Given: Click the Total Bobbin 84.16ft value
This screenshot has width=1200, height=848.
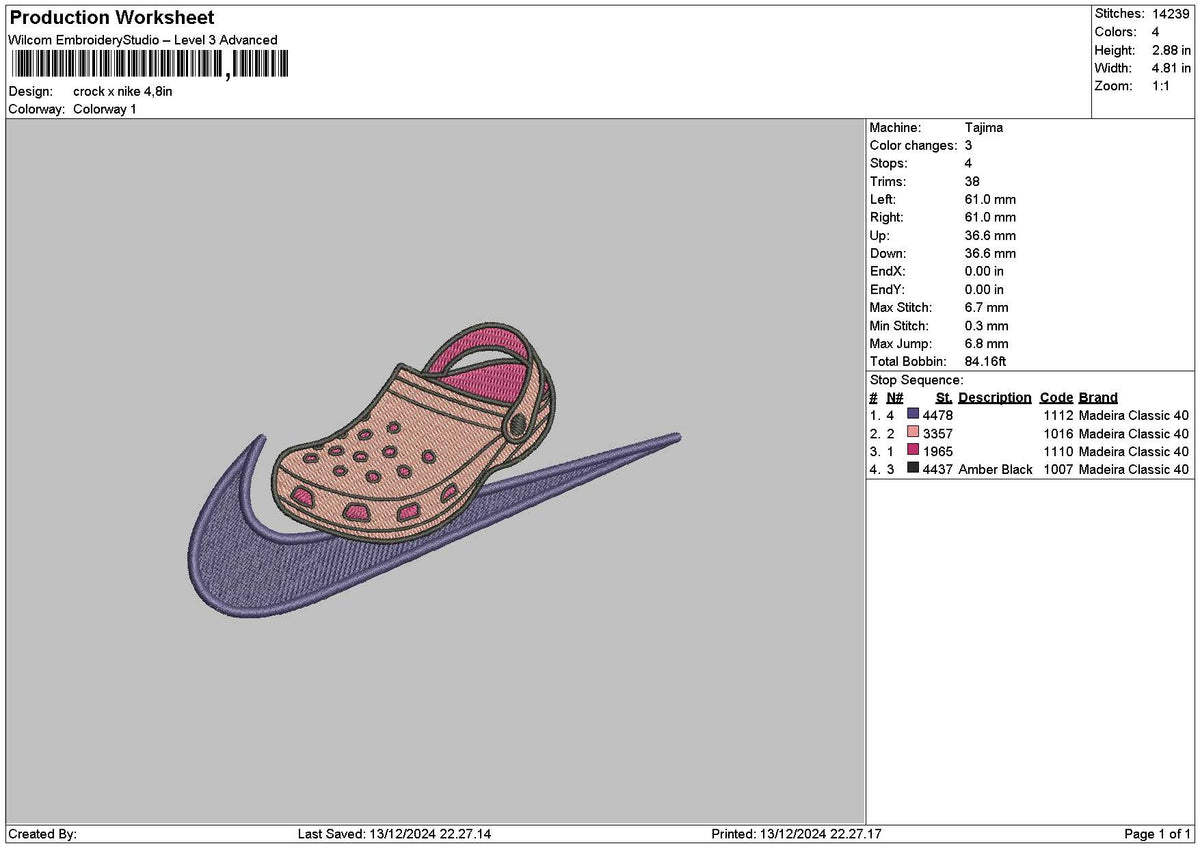Looking at the screenshot, I should (x=984, y=361).
